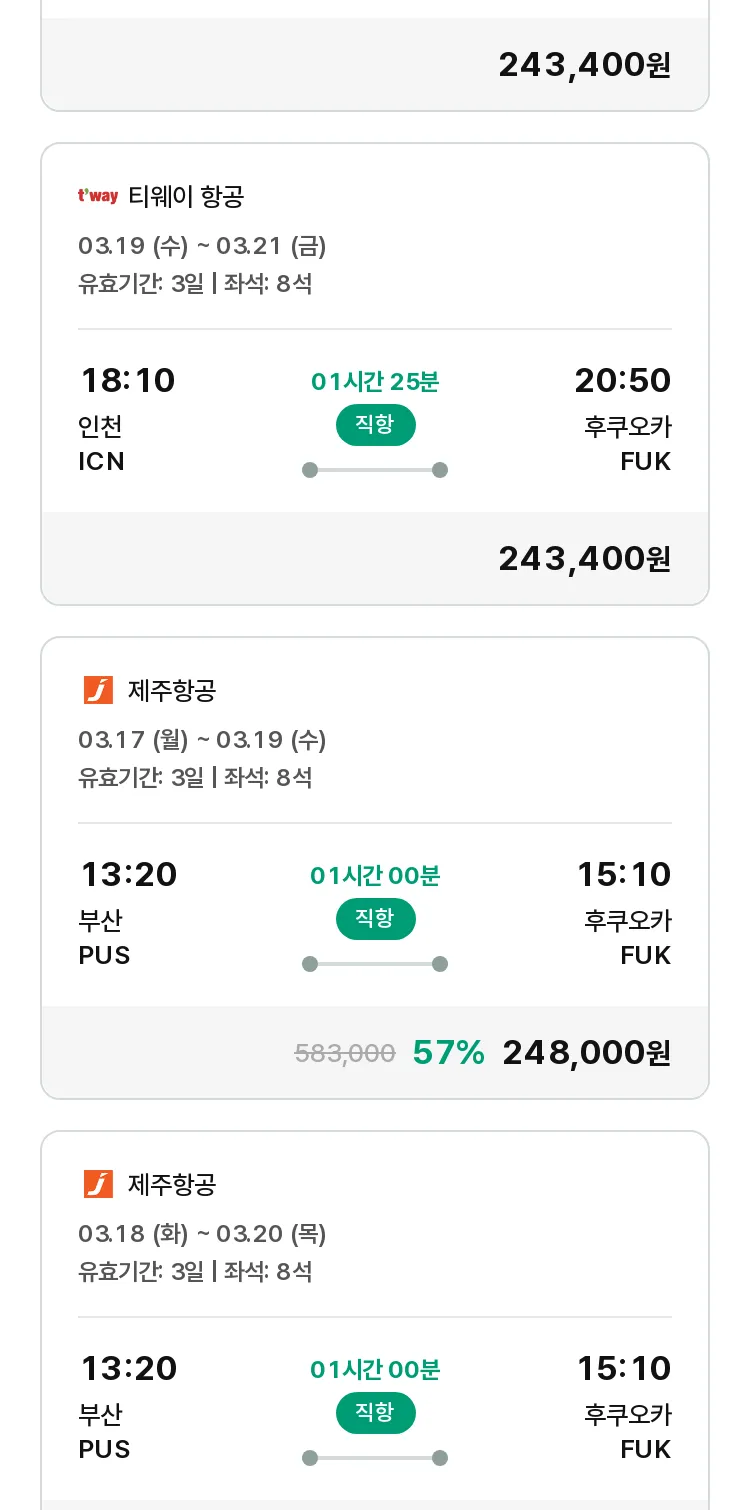750x1510 pixels.
Task: Click route line under T'way 직항 badge
Action: pos(375,470)
